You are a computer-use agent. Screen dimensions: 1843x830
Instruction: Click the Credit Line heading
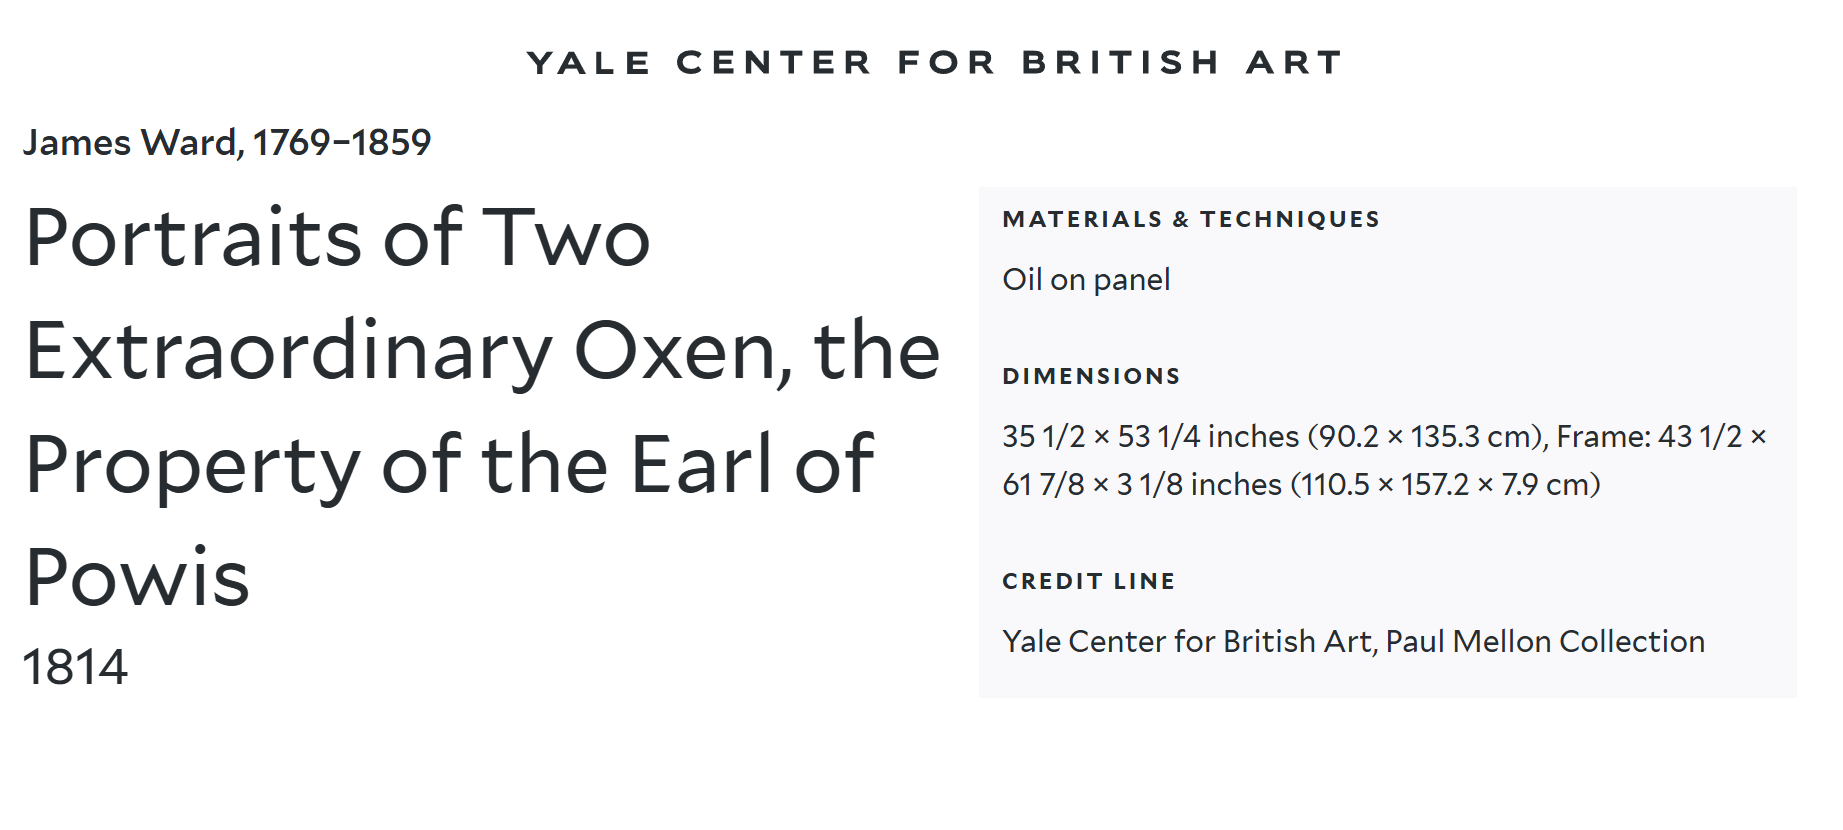point(1089,581)
